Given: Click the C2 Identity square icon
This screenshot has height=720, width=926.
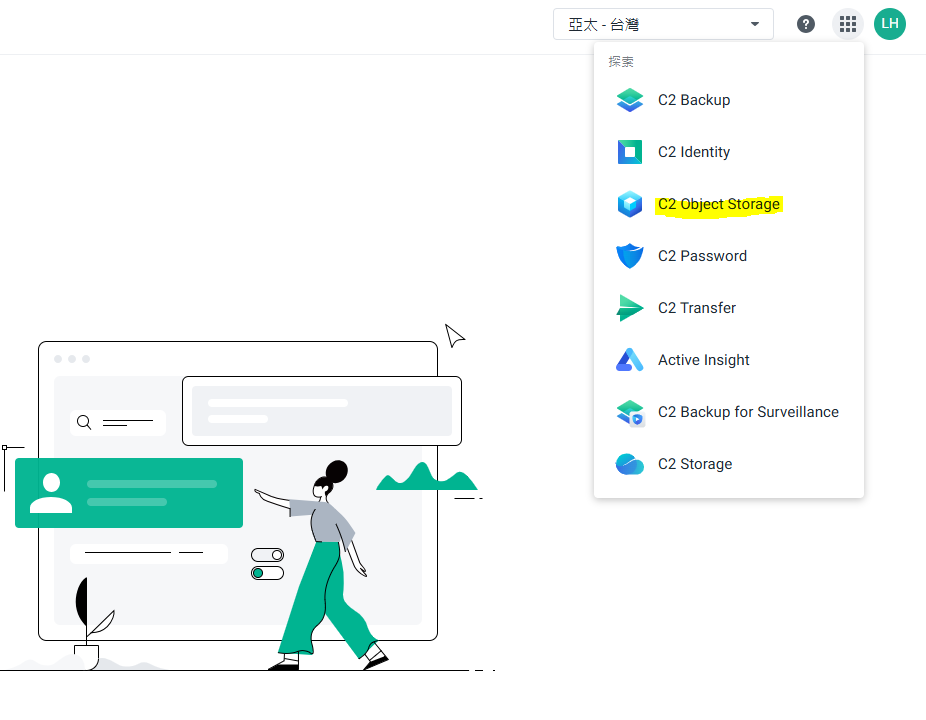Looking at the screenshot, I should 630,152.
